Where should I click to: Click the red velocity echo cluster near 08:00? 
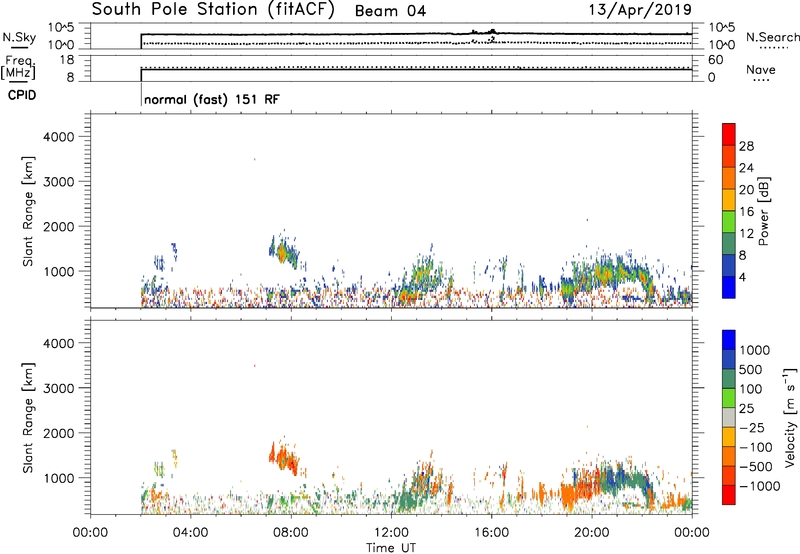tap(283, 457)
